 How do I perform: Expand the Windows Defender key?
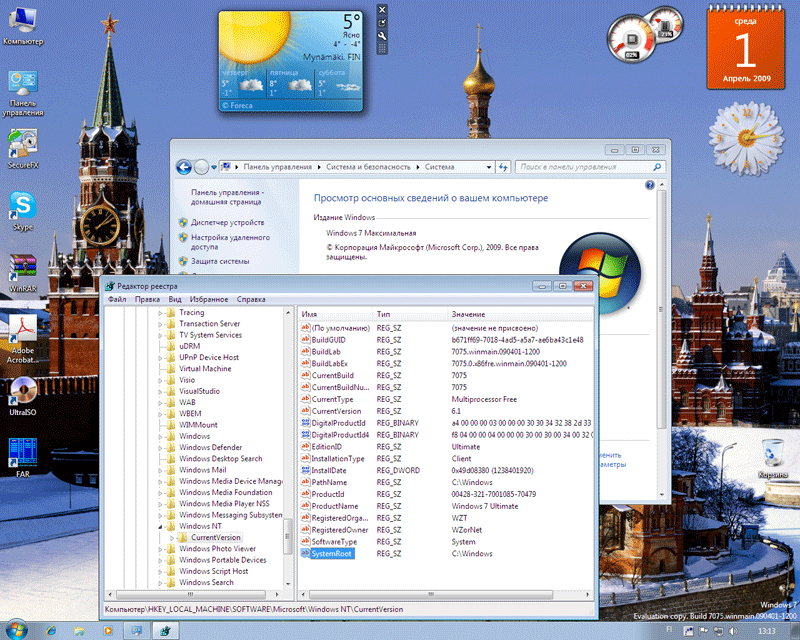tap(160, 447)
